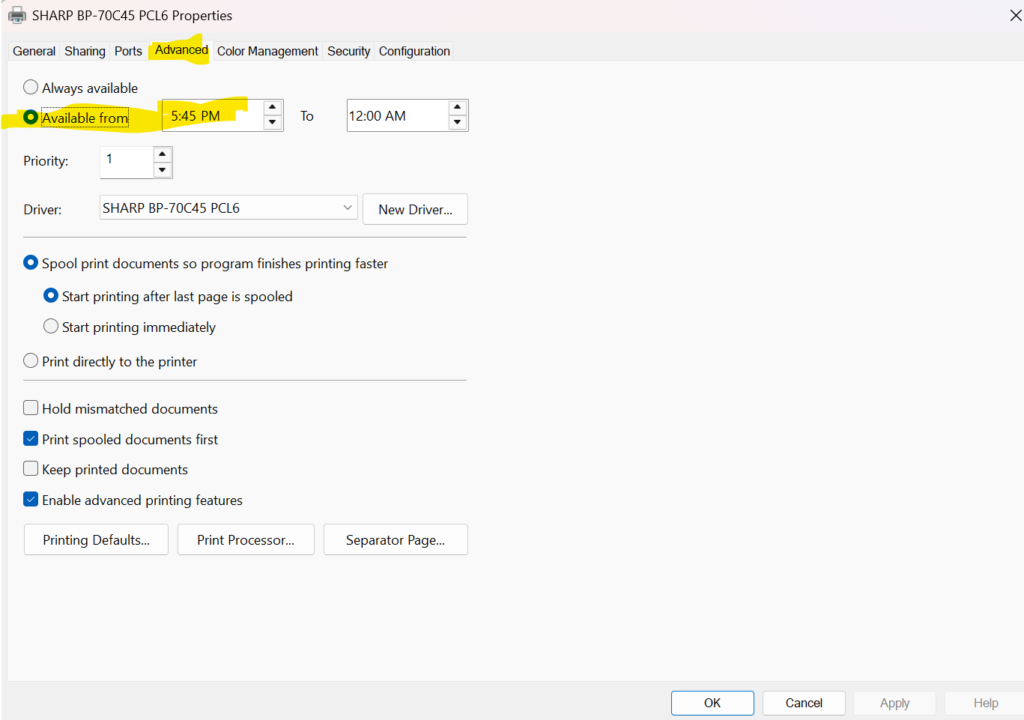Viewport: 1024px width, 720px height.
Task: Decrease the Priority value
Action: pos(162,169)
